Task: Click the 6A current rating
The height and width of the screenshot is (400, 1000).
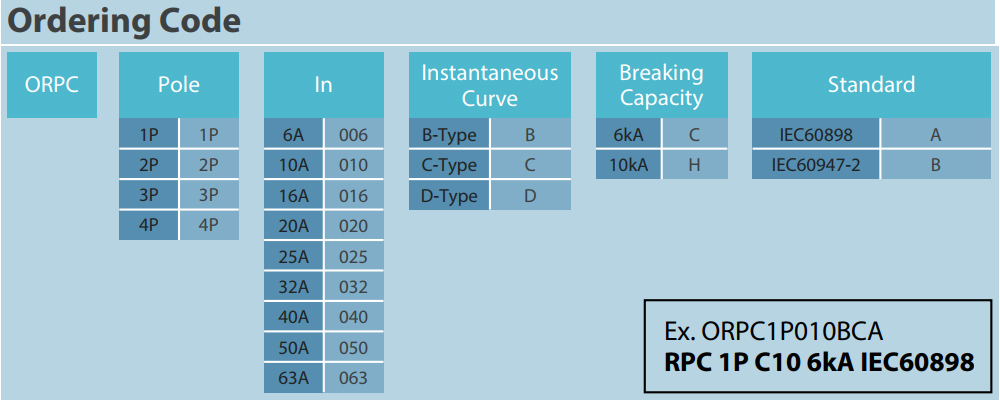Action: pos(293,135)
